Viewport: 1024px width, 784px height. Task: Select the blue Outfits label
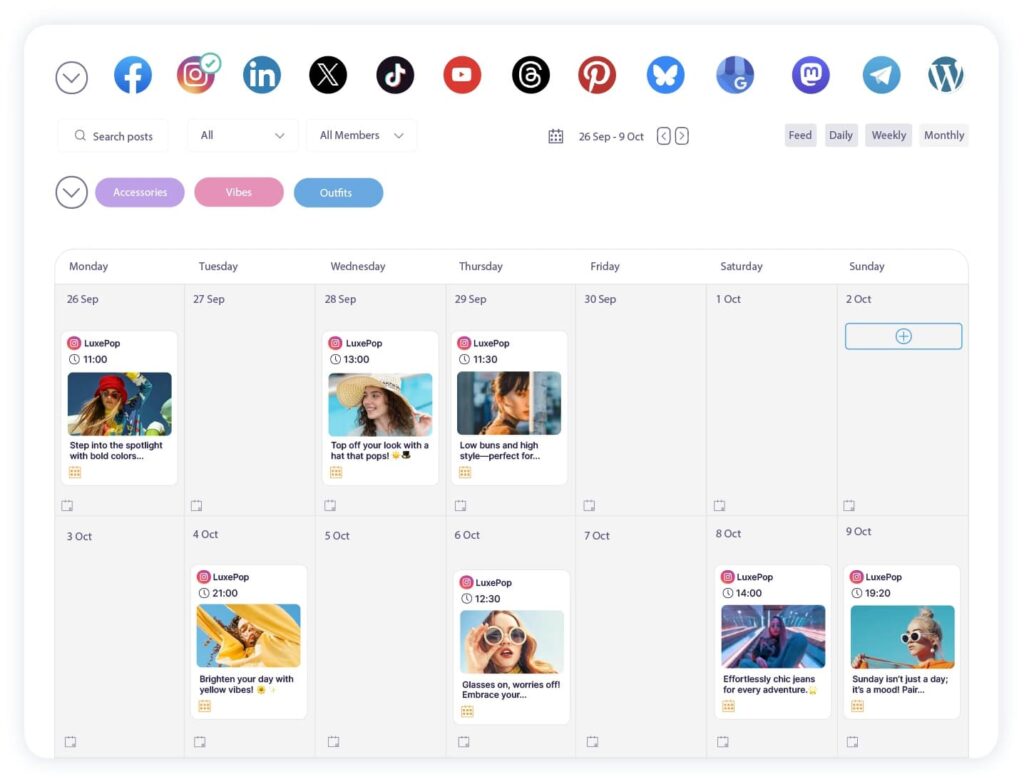click(x=338, y=193)
